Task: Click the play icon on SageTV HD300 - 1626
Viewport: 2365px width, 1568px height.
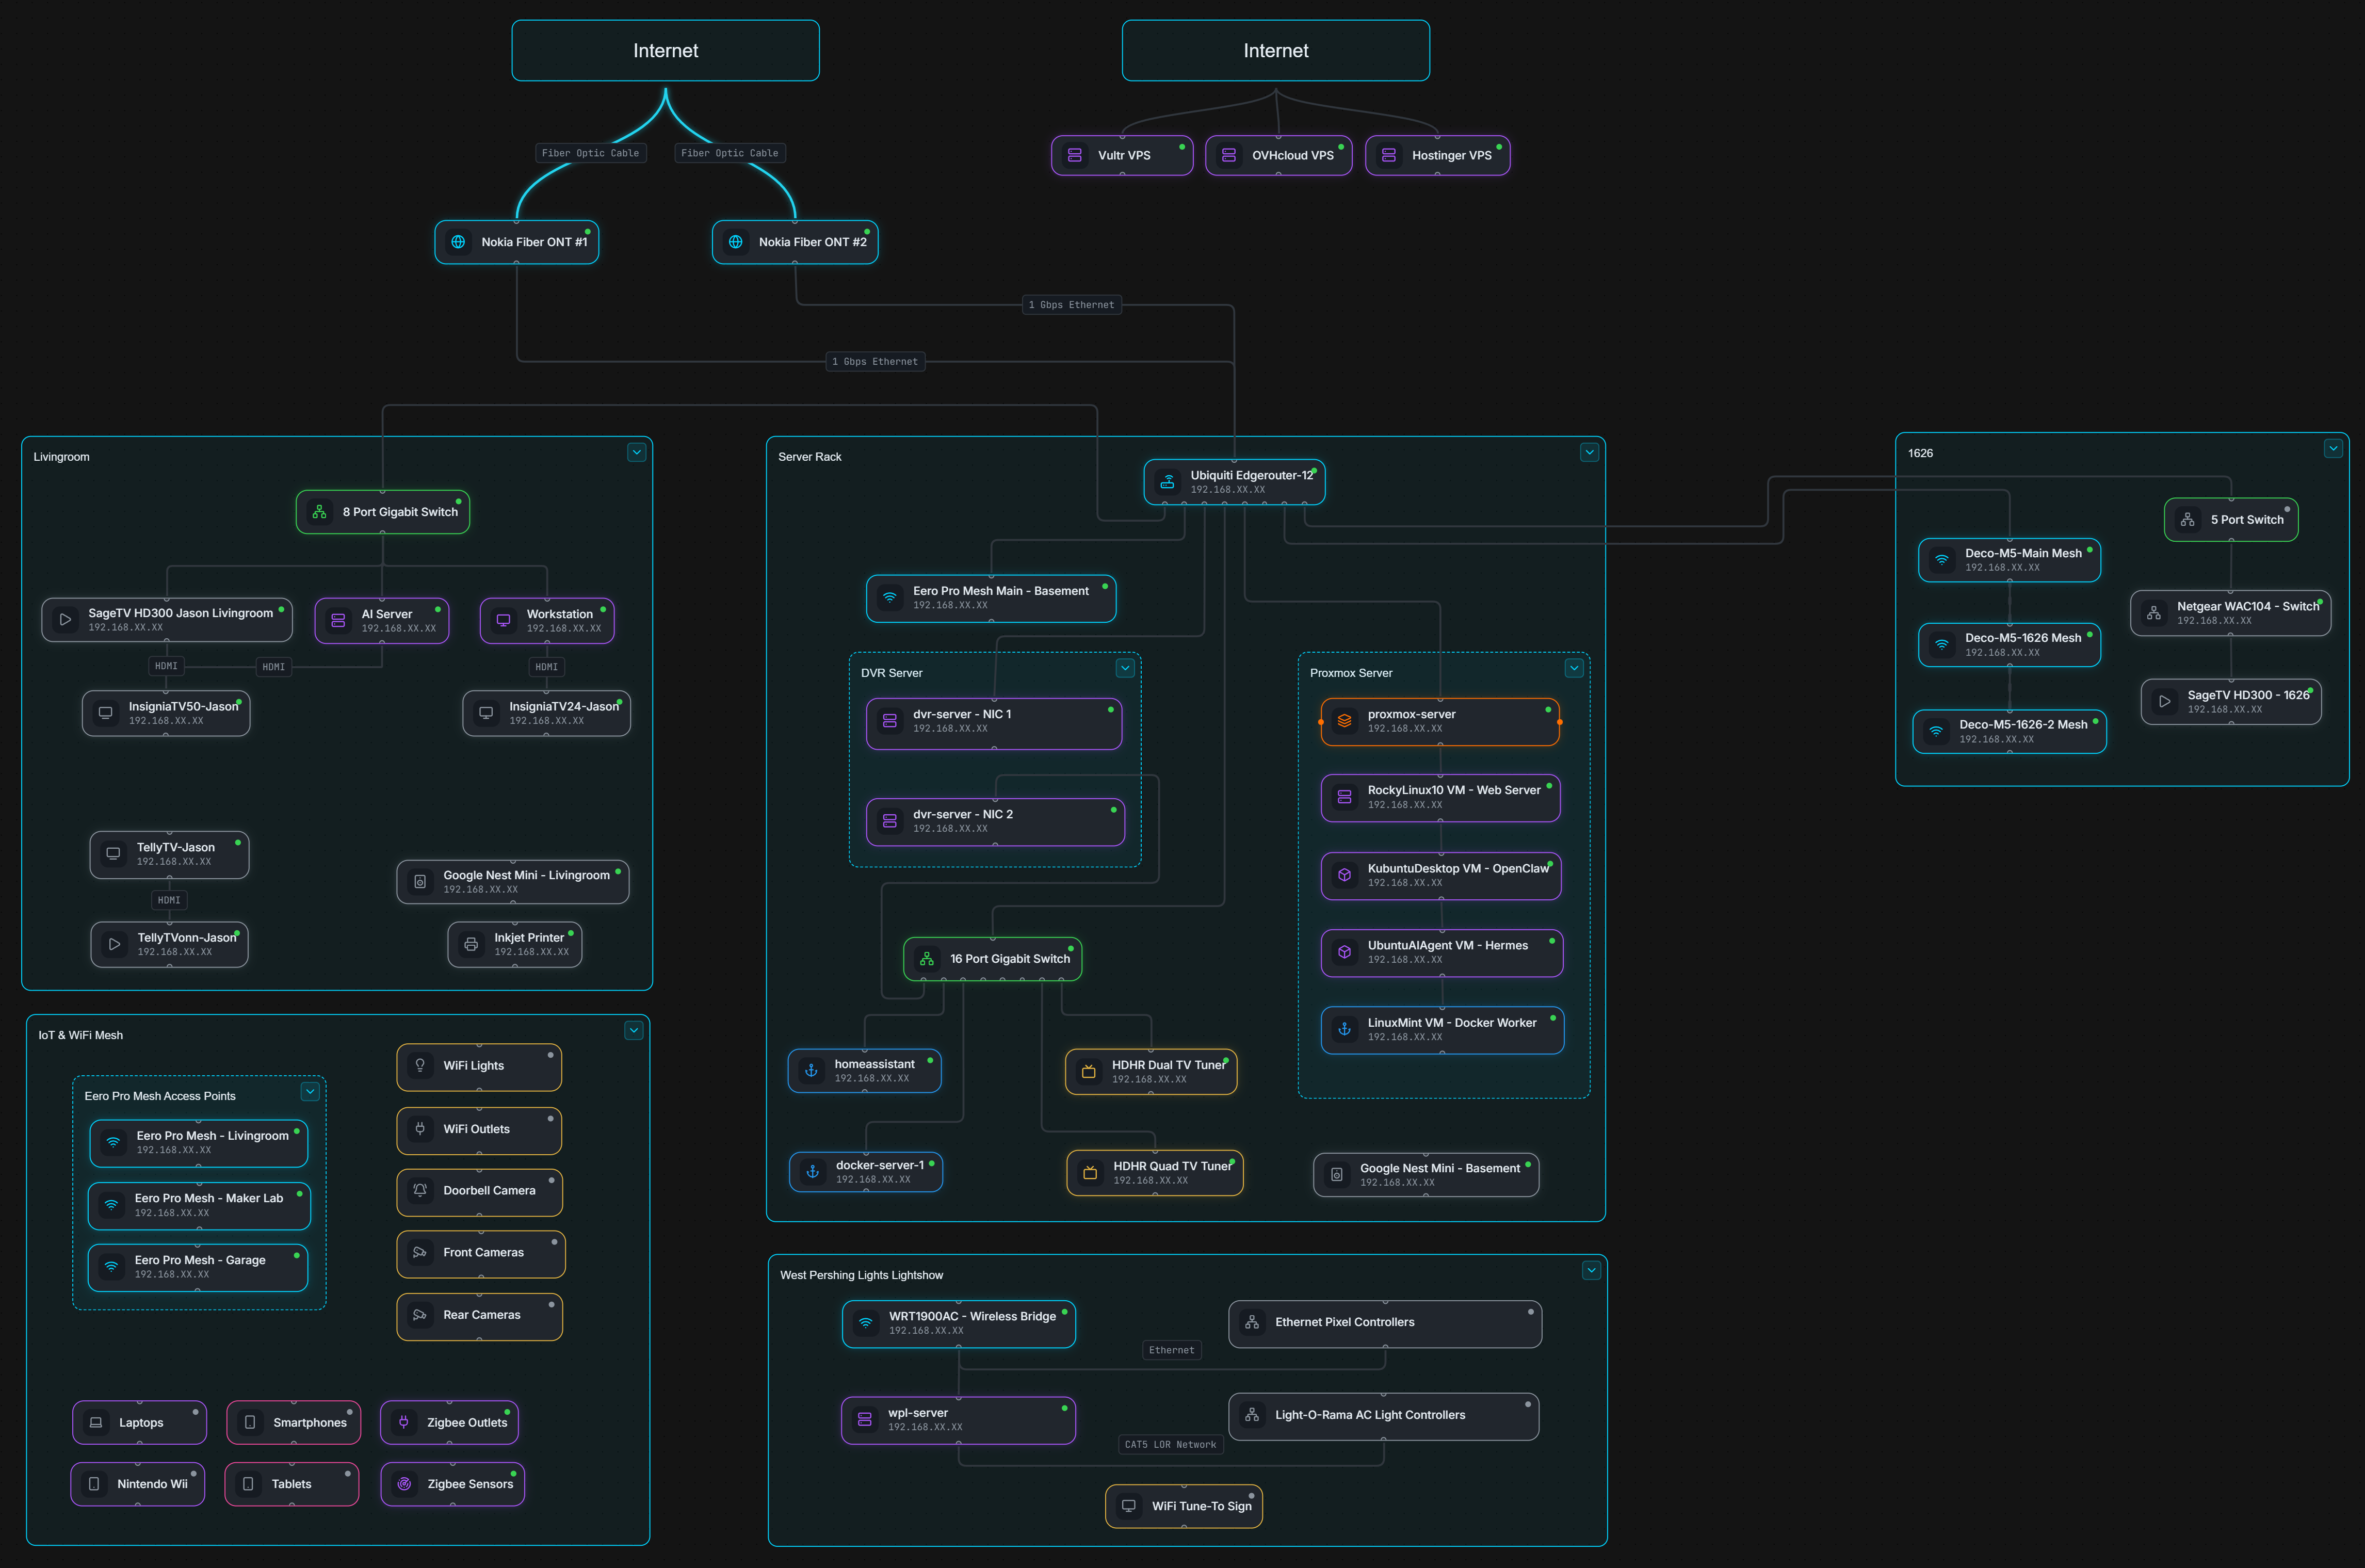Action: pos(2164,702)
